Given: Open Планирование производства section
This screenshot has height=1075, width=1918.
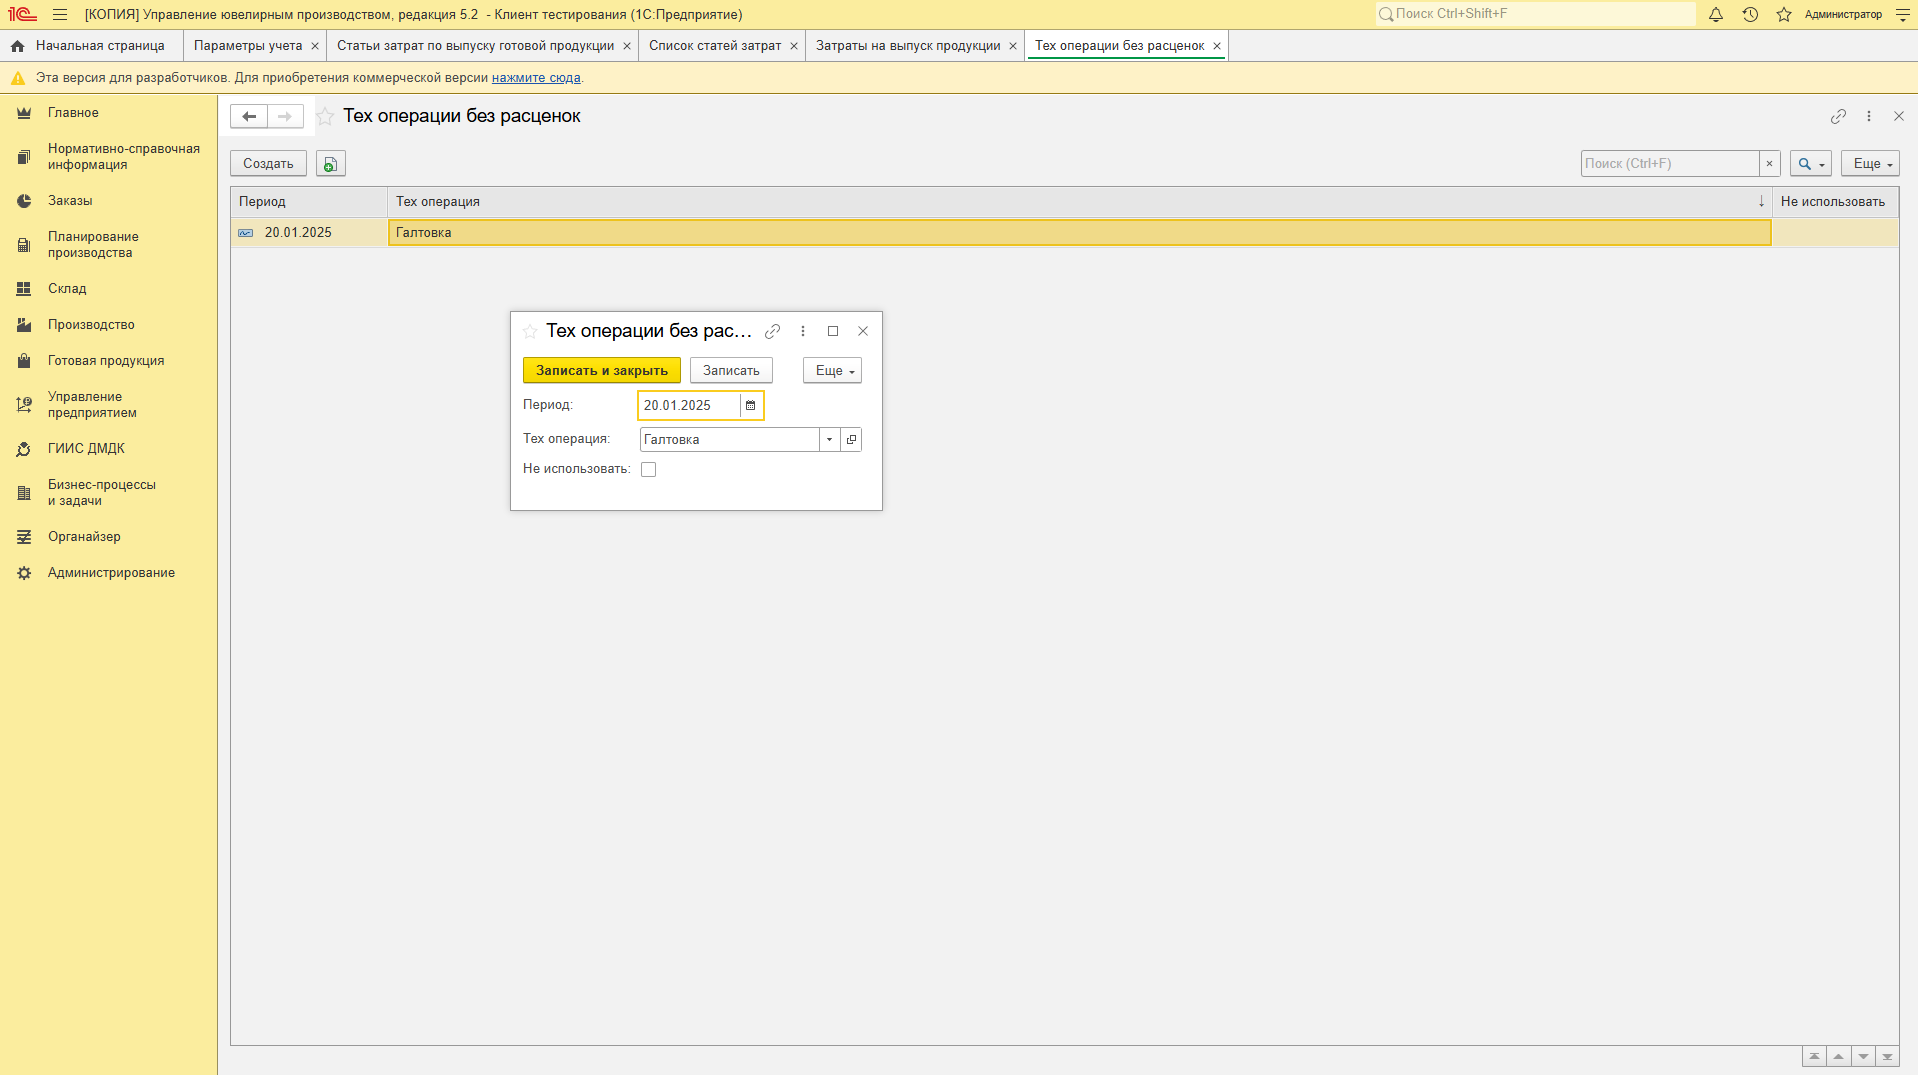Looking at the screenshot, I should point(108,245).
